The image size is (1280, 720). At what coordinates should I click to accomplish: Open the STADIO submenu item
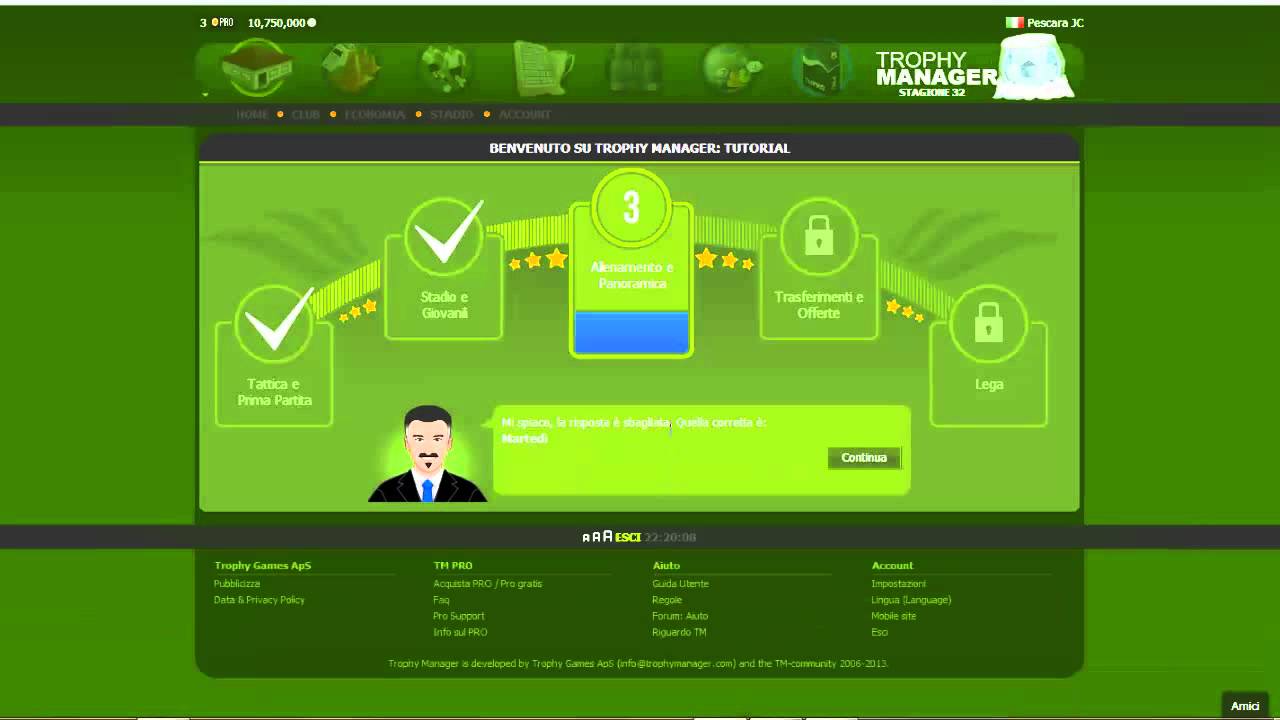451,114
